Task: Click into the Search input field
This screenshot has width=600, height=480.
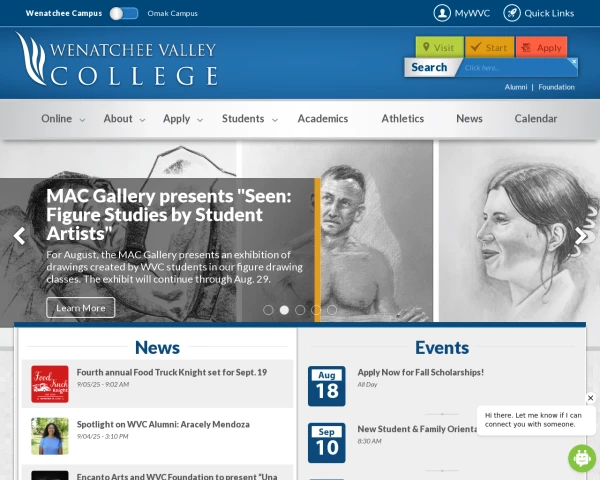Action: 515,68
